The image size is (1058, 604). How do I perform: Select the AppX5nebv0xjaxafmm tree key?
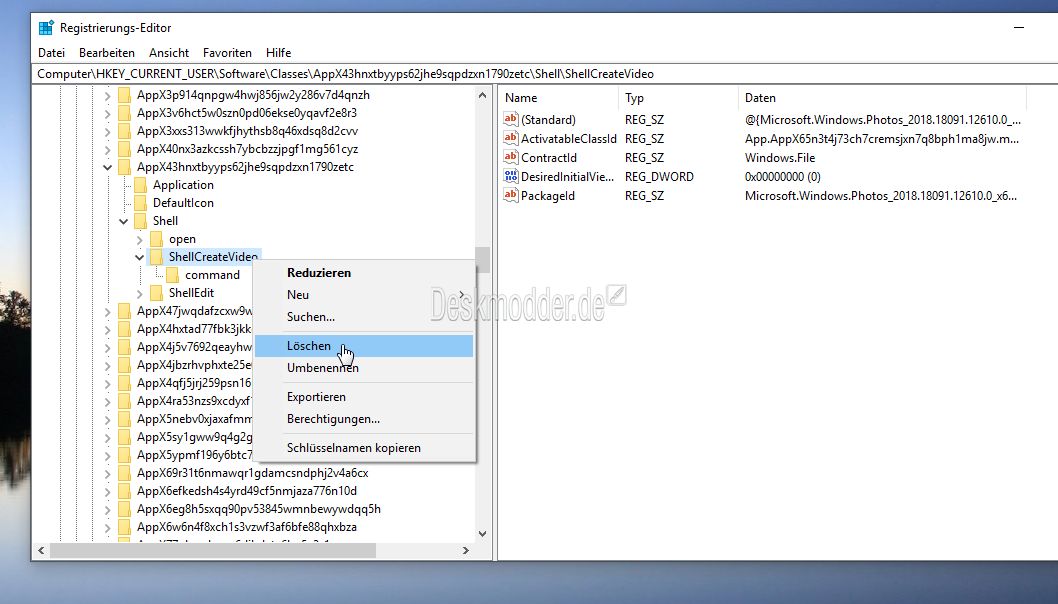[194, 419]
